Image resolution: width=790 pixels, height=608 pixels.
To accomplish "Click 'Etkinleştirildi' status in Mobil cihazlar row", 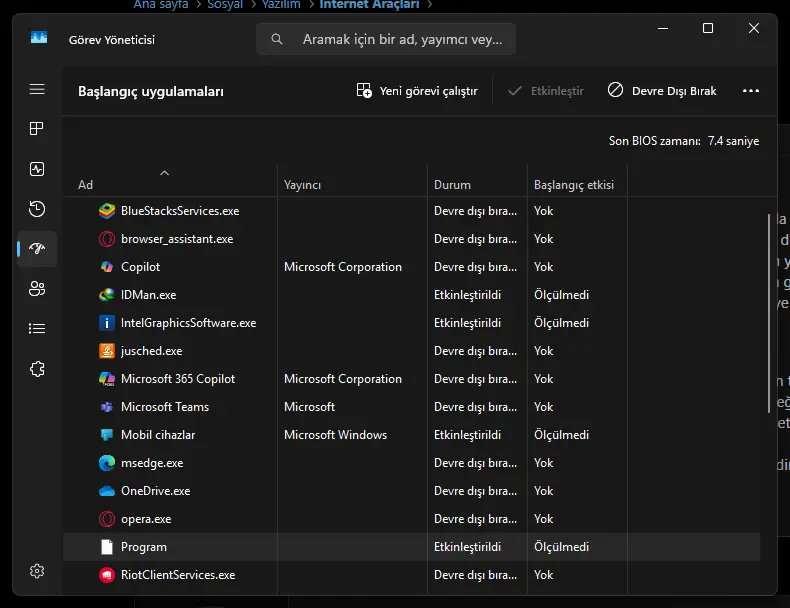I will tap(468, 435).
